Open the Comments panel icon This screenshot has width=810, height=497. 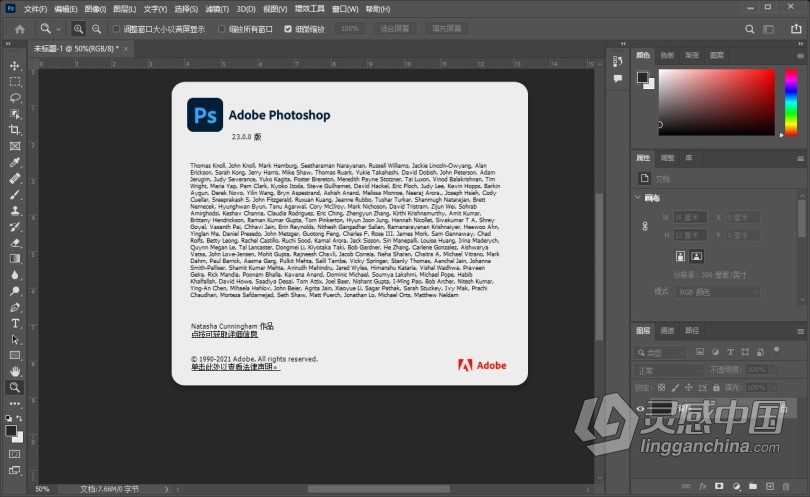pos(618,79)
